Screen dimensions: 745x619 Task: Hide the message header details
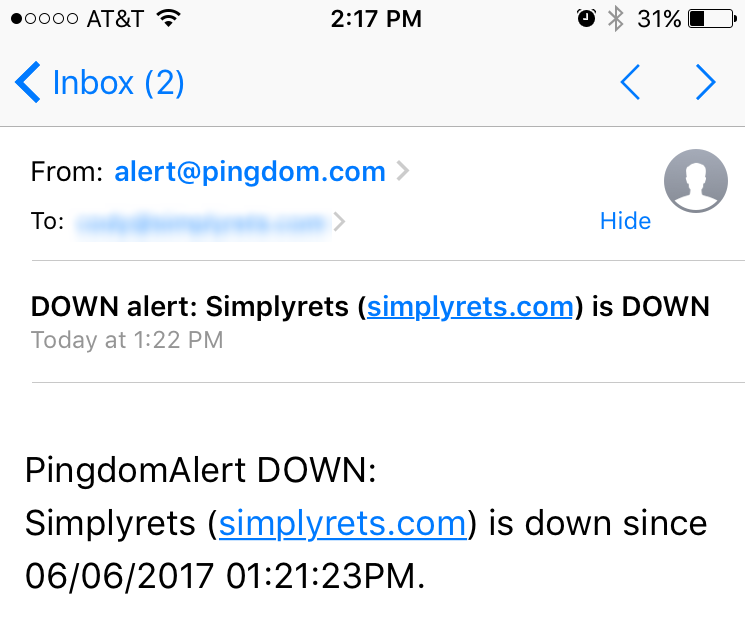(x=625, y=221)
